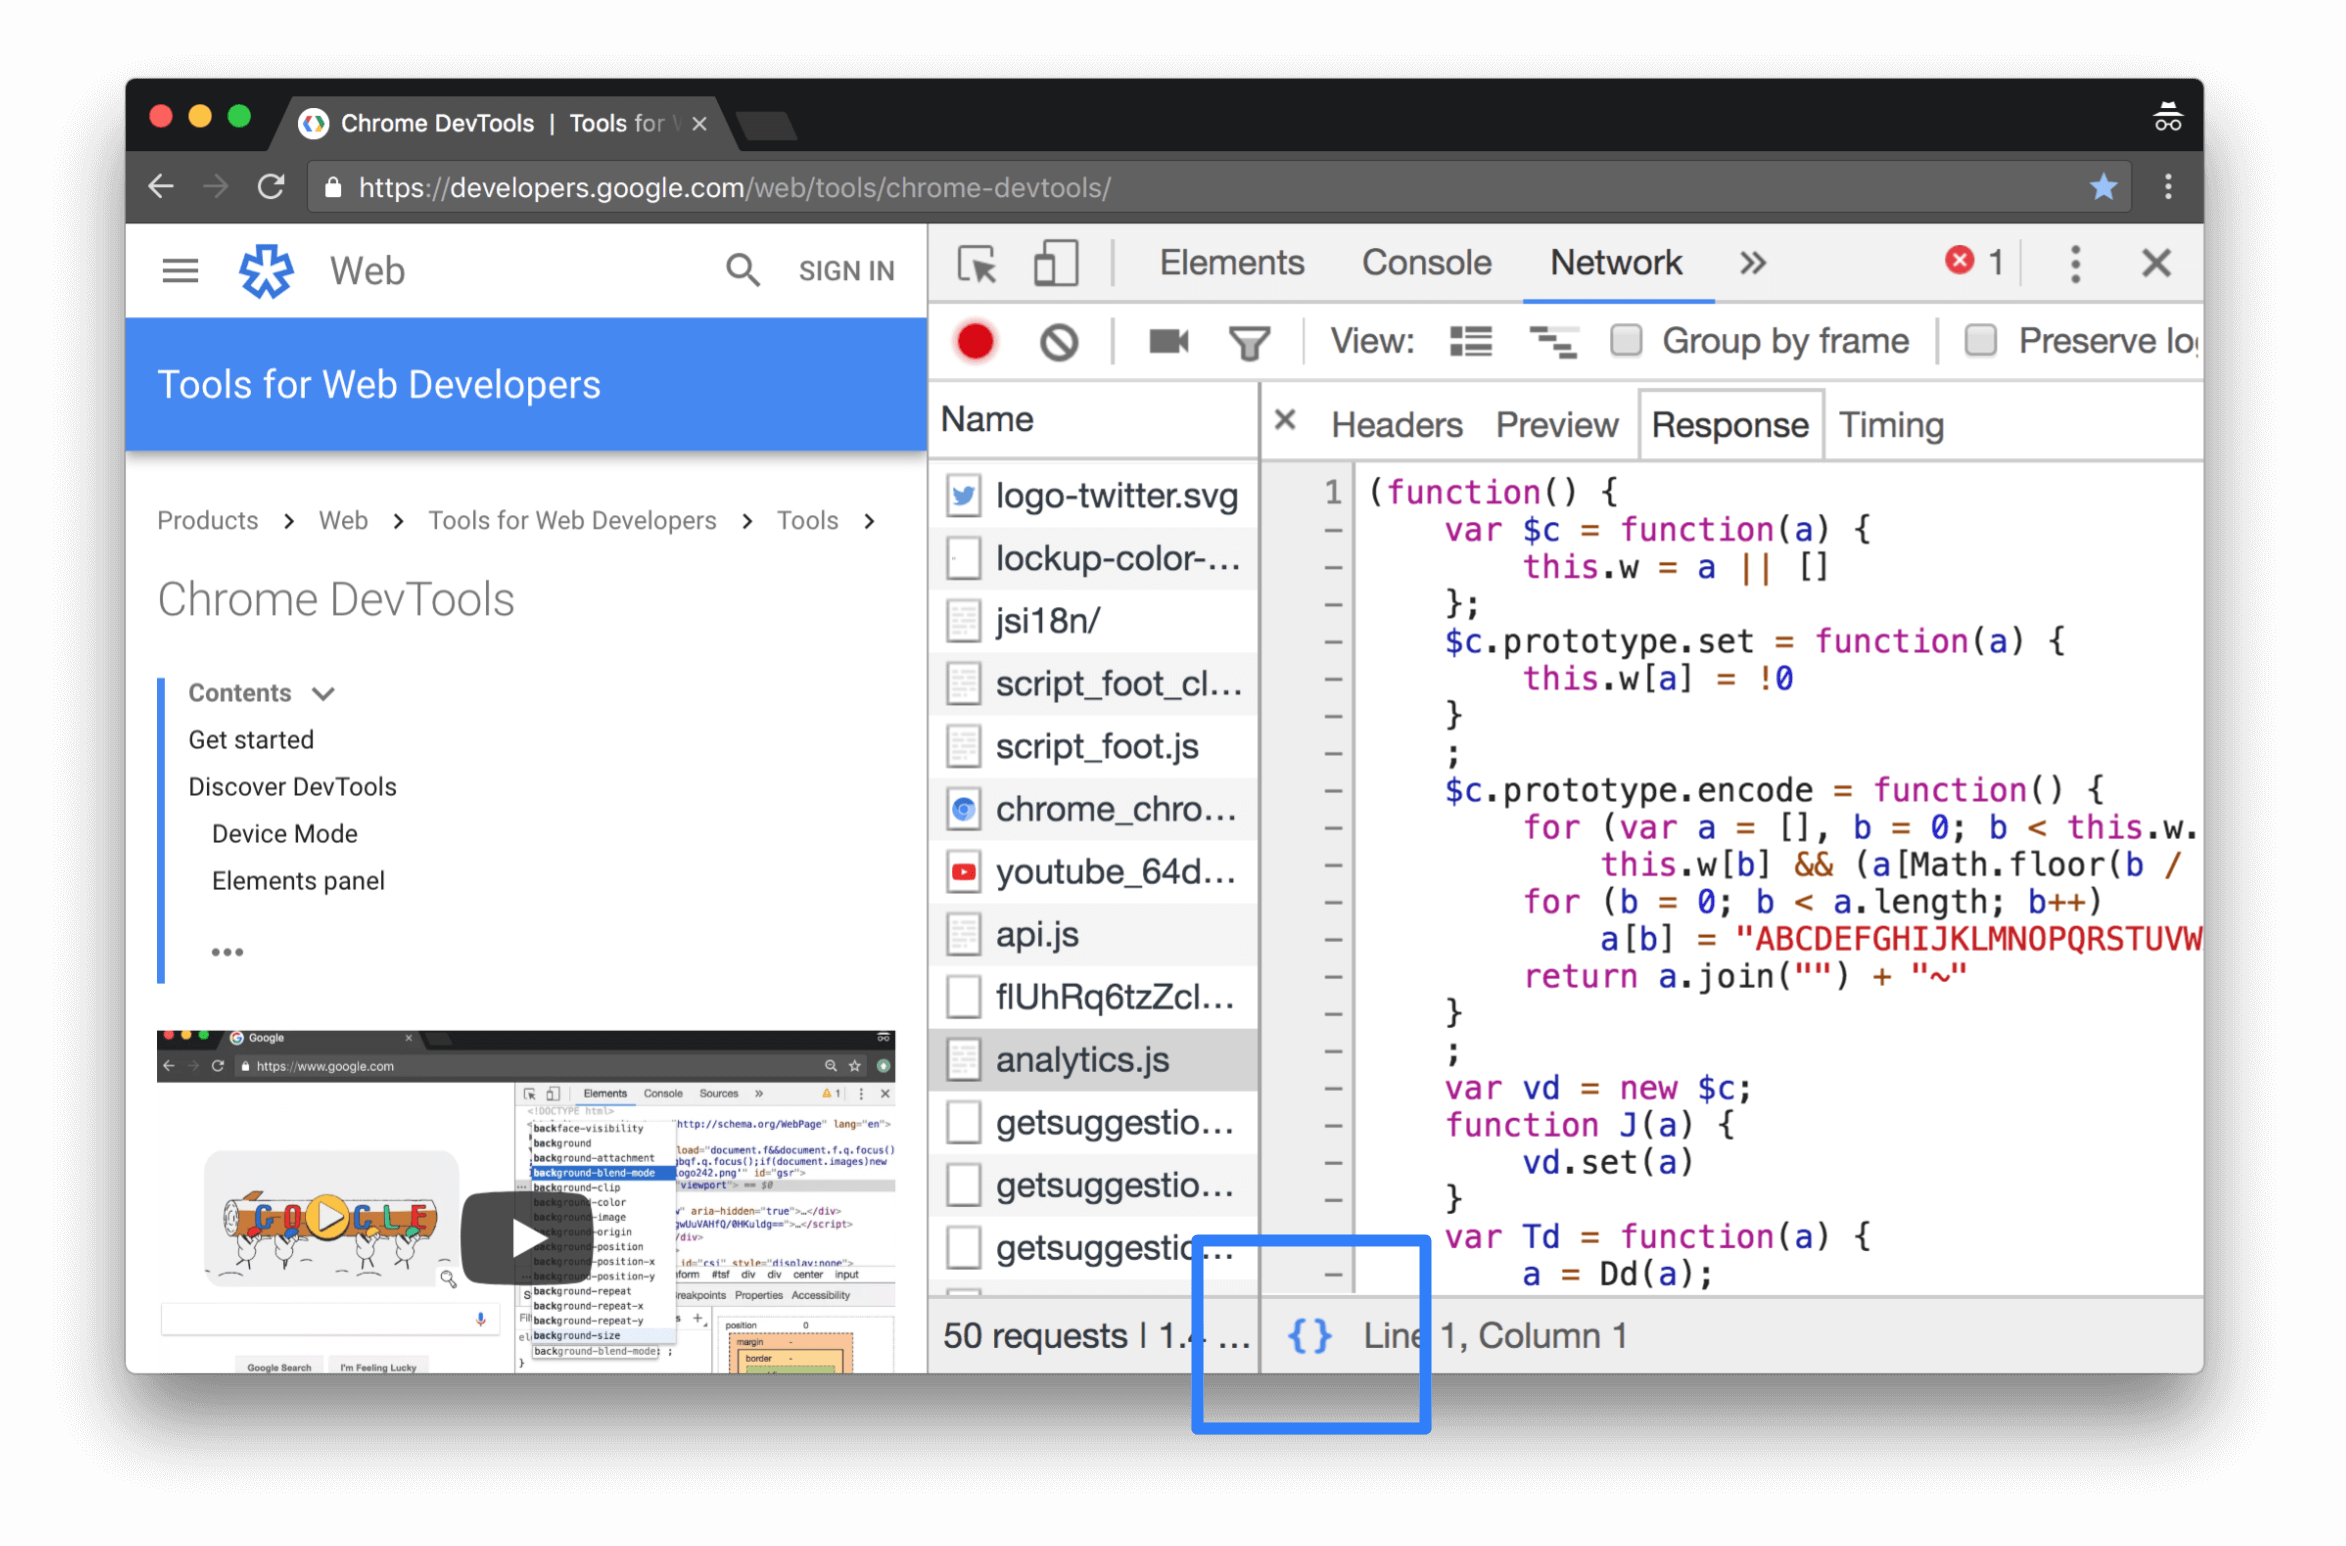This screenshot has width=2346, height=1546.
Task: Click the View list layout icon
Action: [x=1470, y=340]
